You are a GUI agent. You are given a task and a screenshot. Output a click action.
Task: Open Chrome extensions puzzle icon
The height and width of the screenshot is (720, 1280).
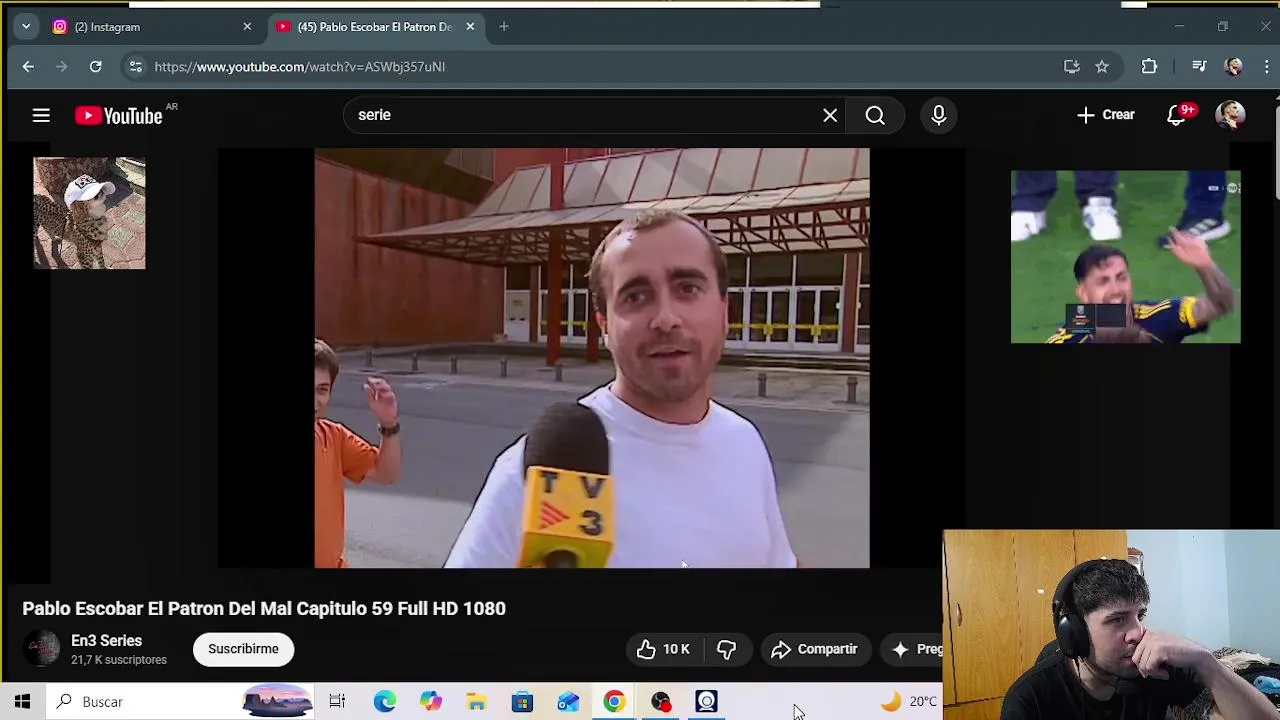1149,67
